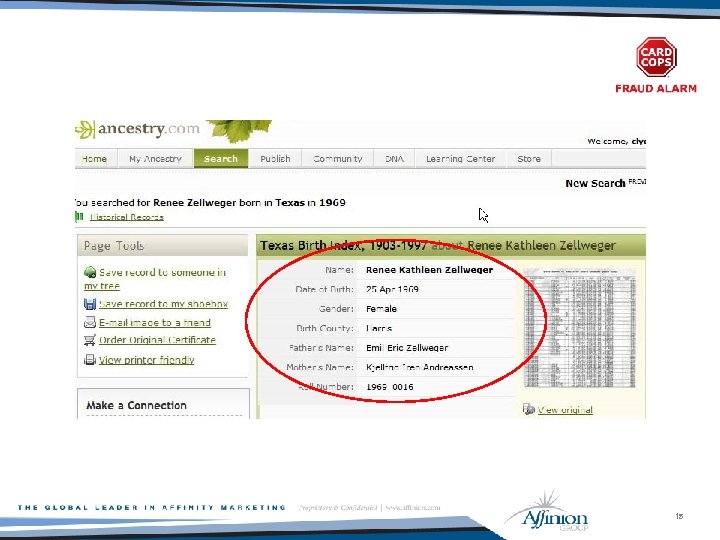Click the Make a Connection heading
This screenshot has width=720, height=540.
136,405
